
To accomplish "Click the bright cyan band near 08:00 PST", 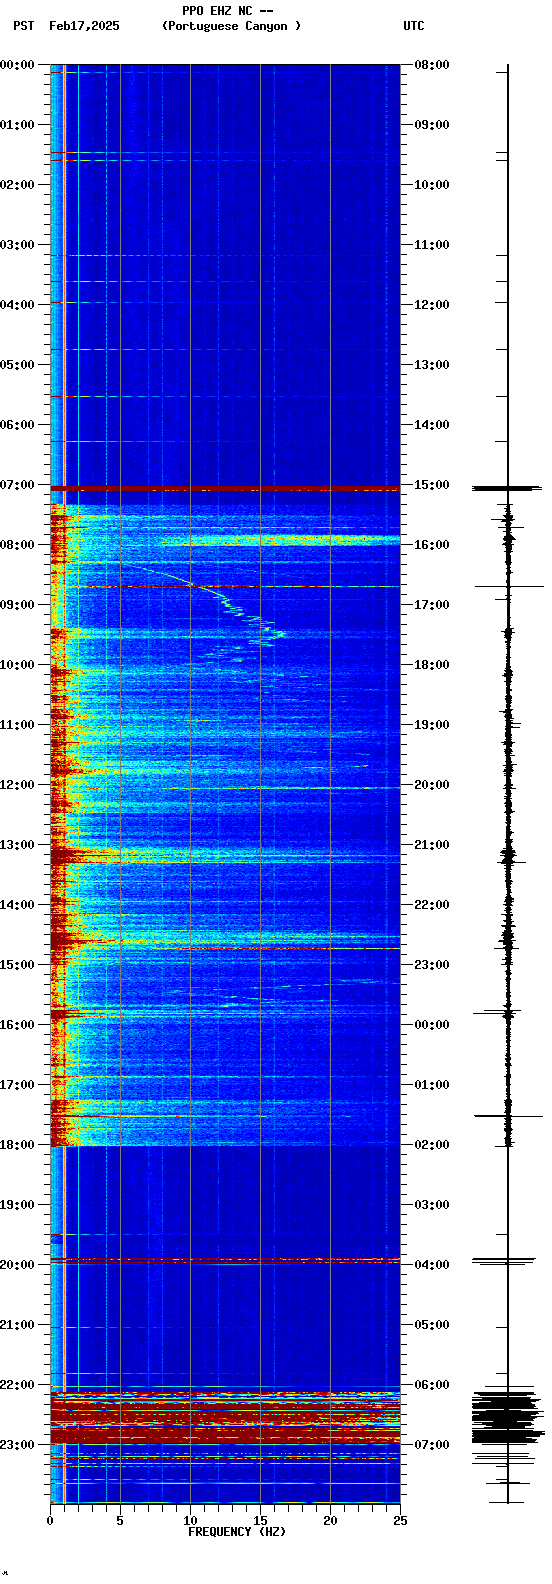I will coord(280,541).
